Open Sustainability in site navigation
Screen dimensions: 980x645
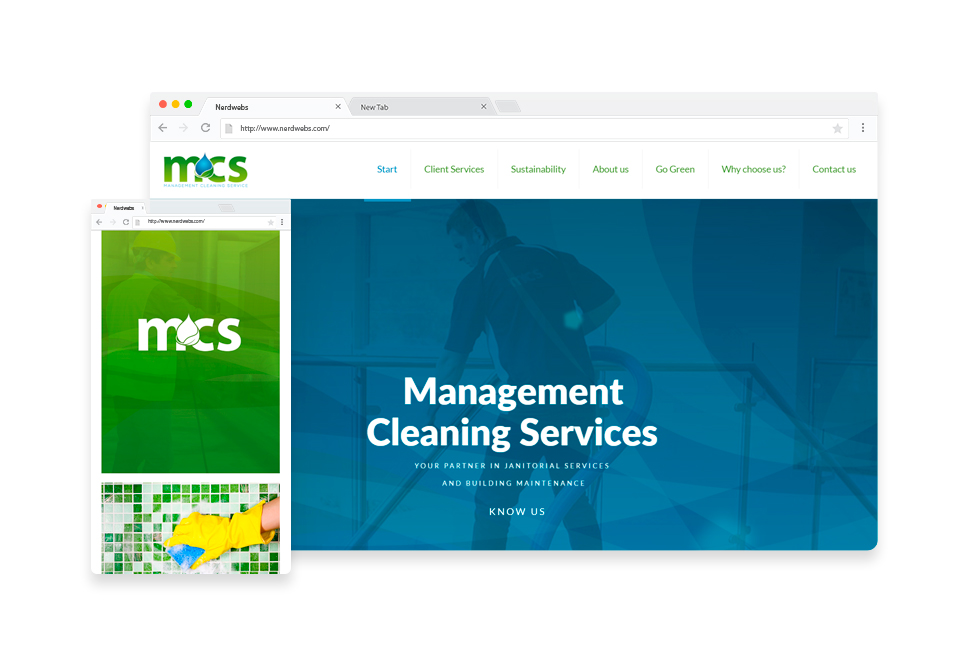[538, 169]
